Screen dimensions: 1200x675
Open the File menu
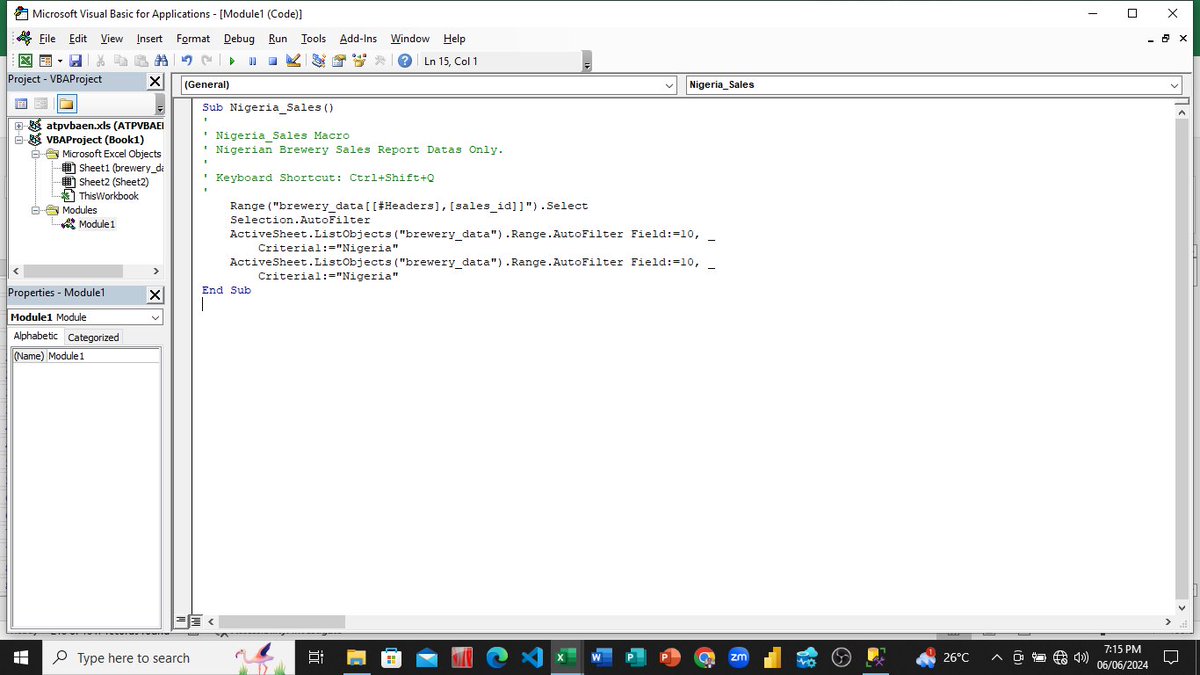point(47,38)
